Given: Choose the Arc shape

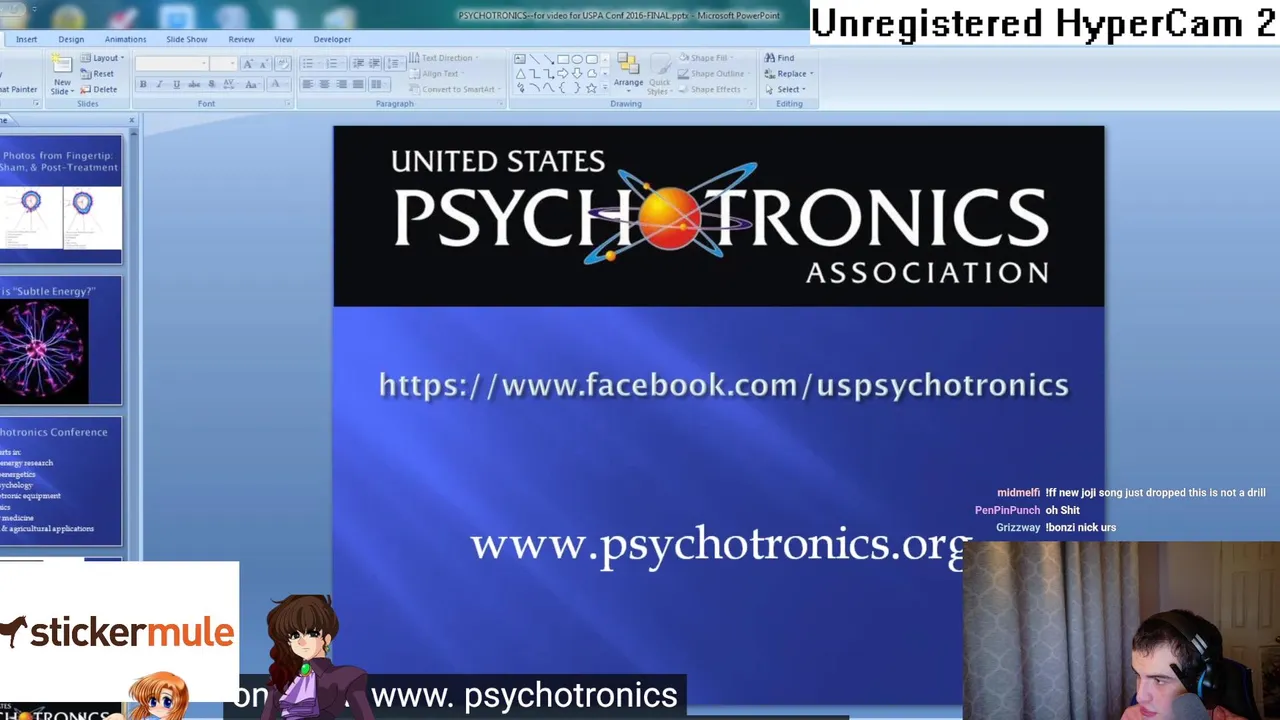Looking at the screenshot, I should tap(535, 88).
